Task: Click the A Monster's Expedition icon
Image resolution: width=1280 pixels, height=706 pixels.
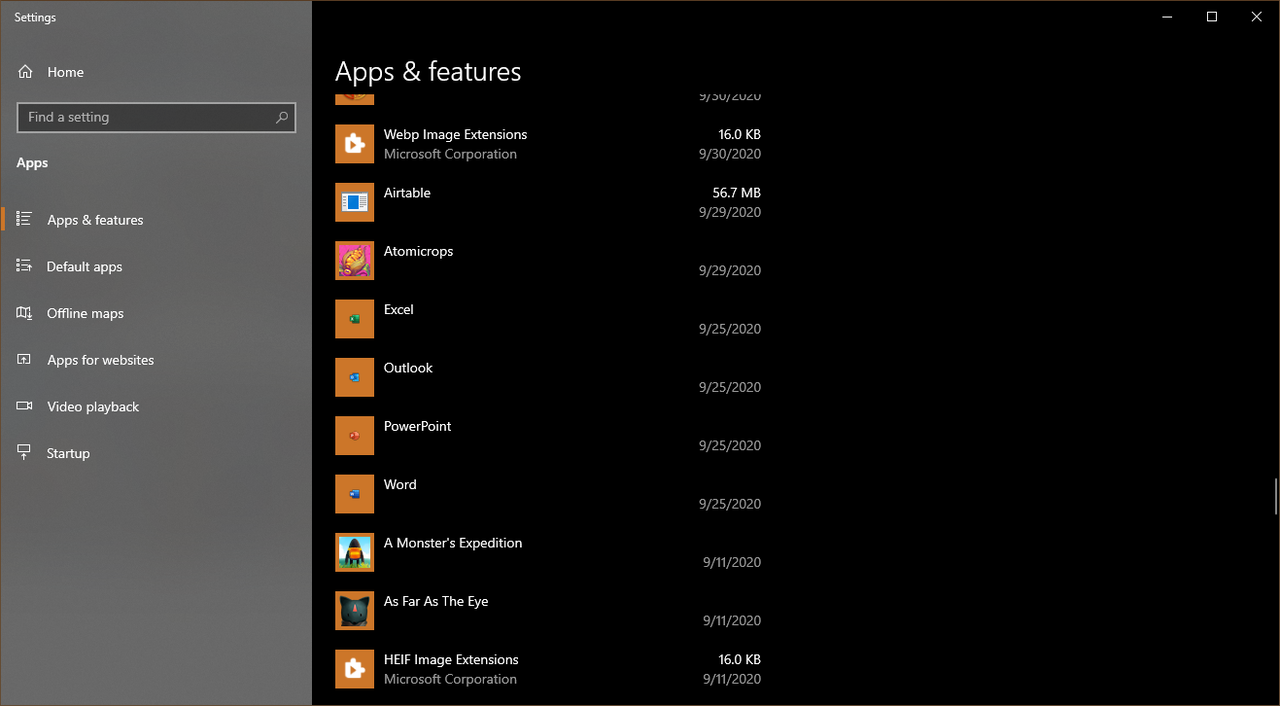Action: tap(354, 552)
